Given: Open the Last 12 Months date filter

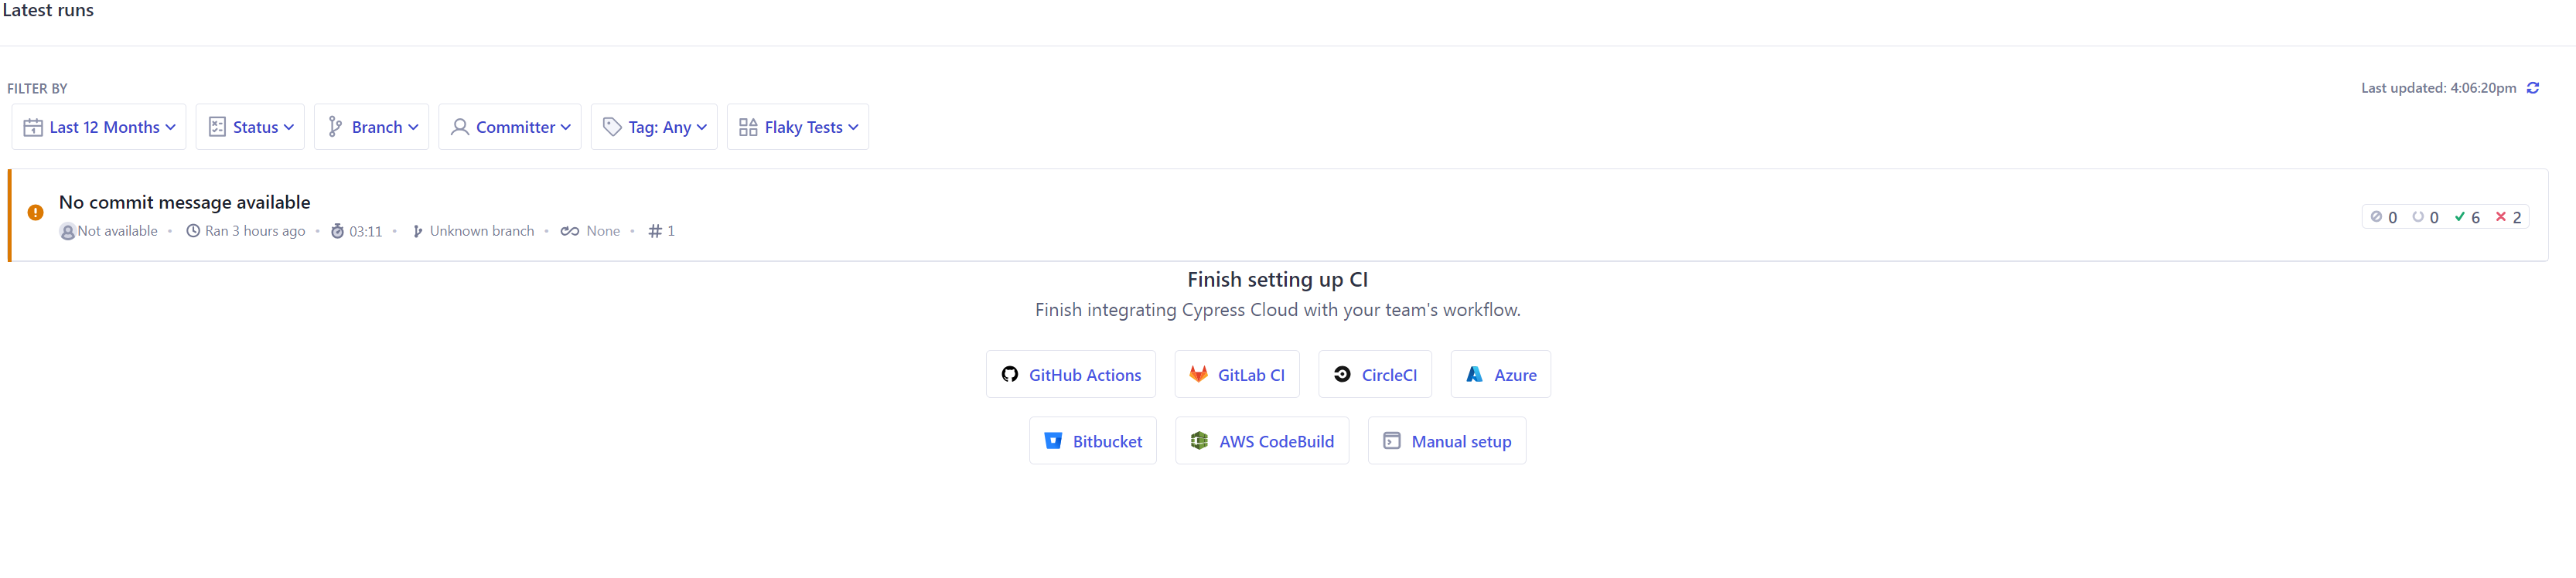Looking at the screenshot, I should (99, 127).
